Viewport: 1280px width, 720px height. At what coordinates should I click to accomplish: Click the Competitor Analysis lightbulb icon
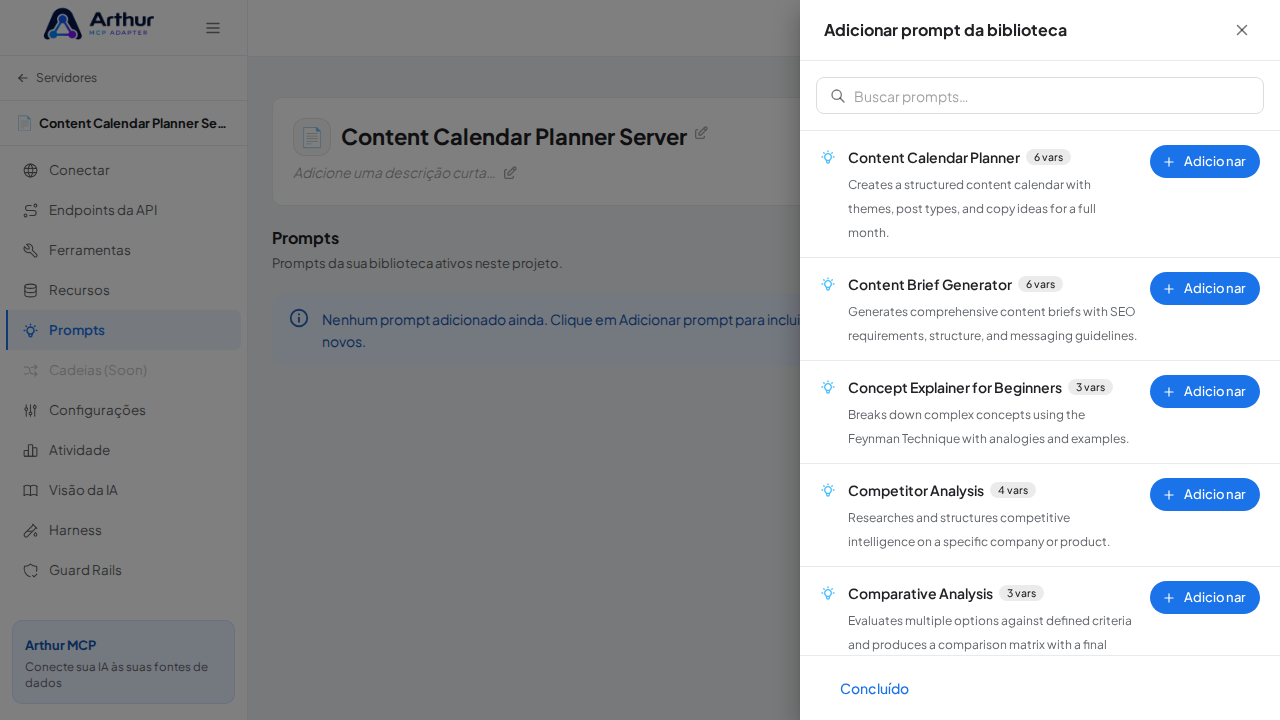(x=828, y=490)
